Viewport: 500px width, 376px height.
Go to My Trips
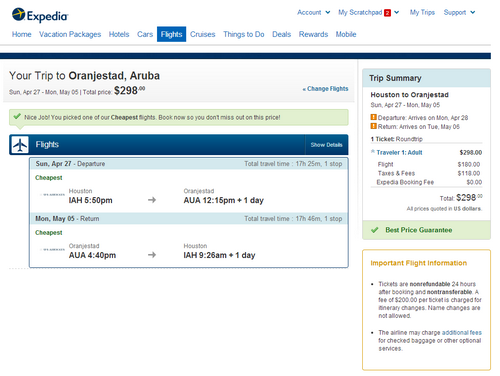(x=422, y=12)
